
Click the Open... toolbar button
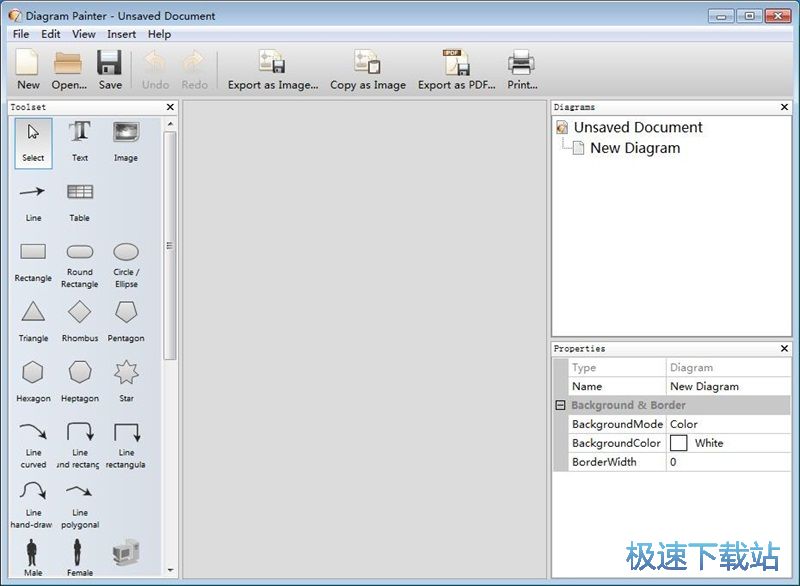click(69, 70)
